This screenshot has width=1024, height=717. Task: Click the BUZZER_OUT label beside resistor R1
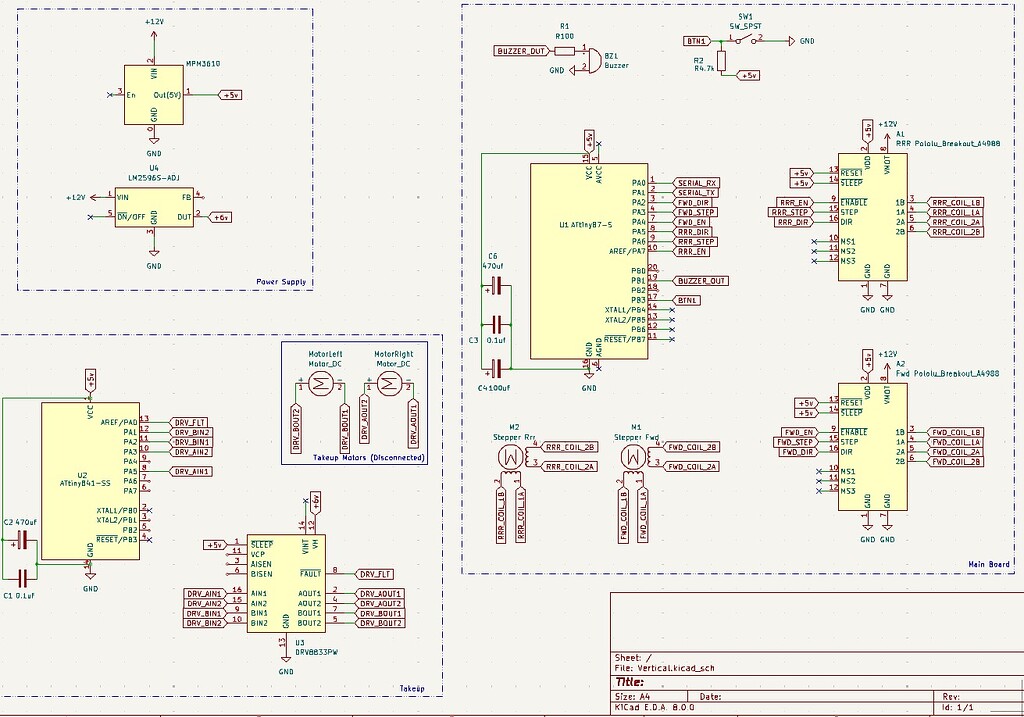(x=522, y=50)
